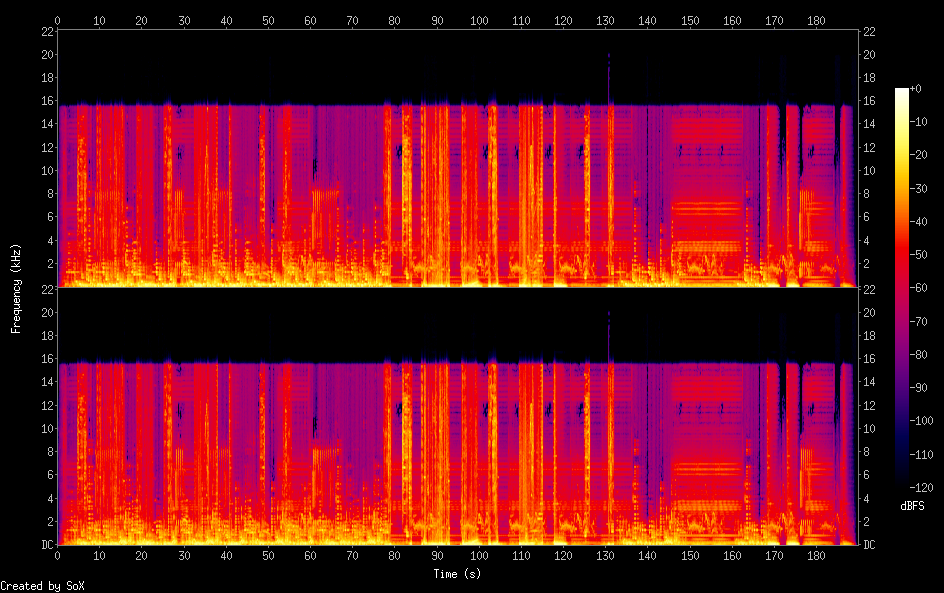Click '150' on the bottom time axis
Viewport: 944px width, 593px height.
click(689, 556)
